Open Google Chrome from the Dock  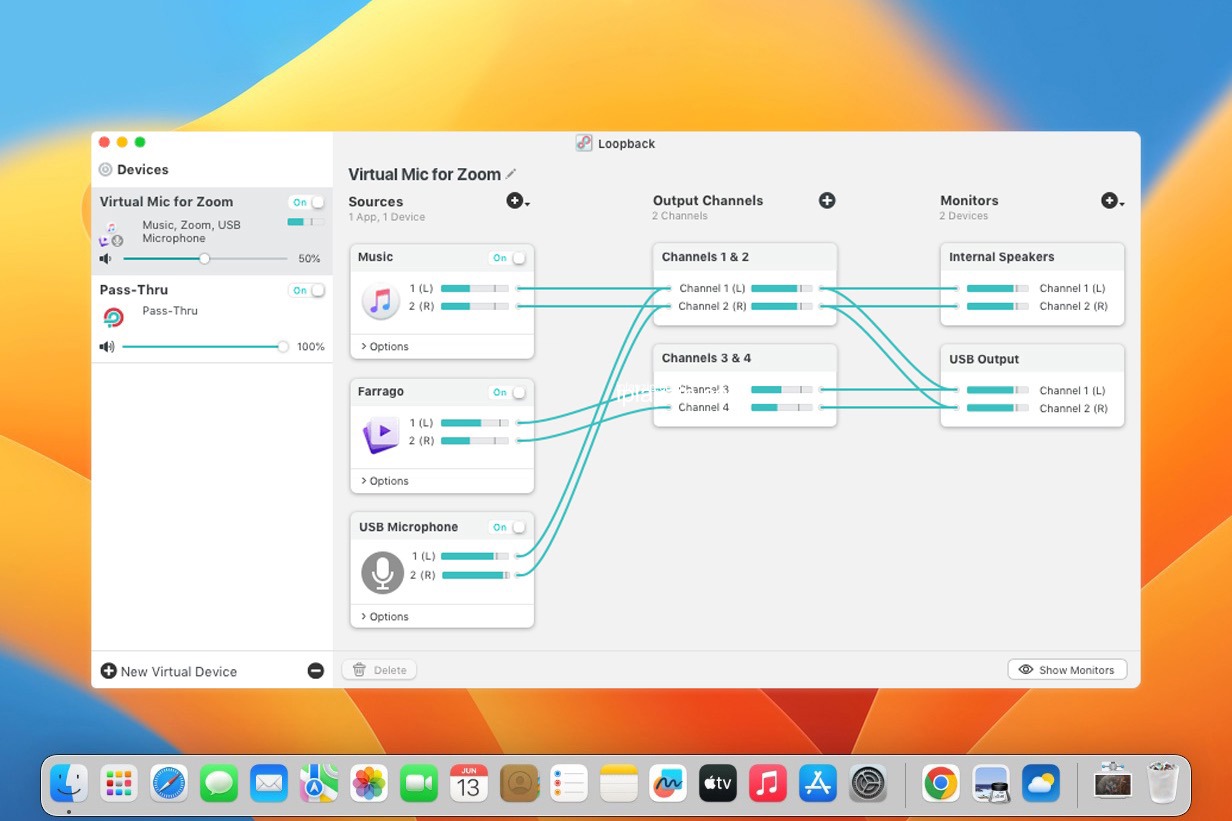941,783
